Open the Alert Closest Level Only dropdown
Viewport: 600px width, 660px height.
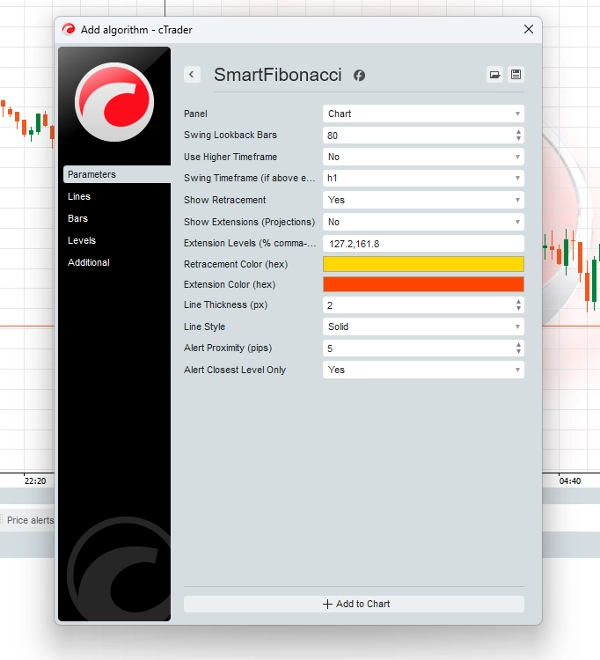tap(424, 370)
